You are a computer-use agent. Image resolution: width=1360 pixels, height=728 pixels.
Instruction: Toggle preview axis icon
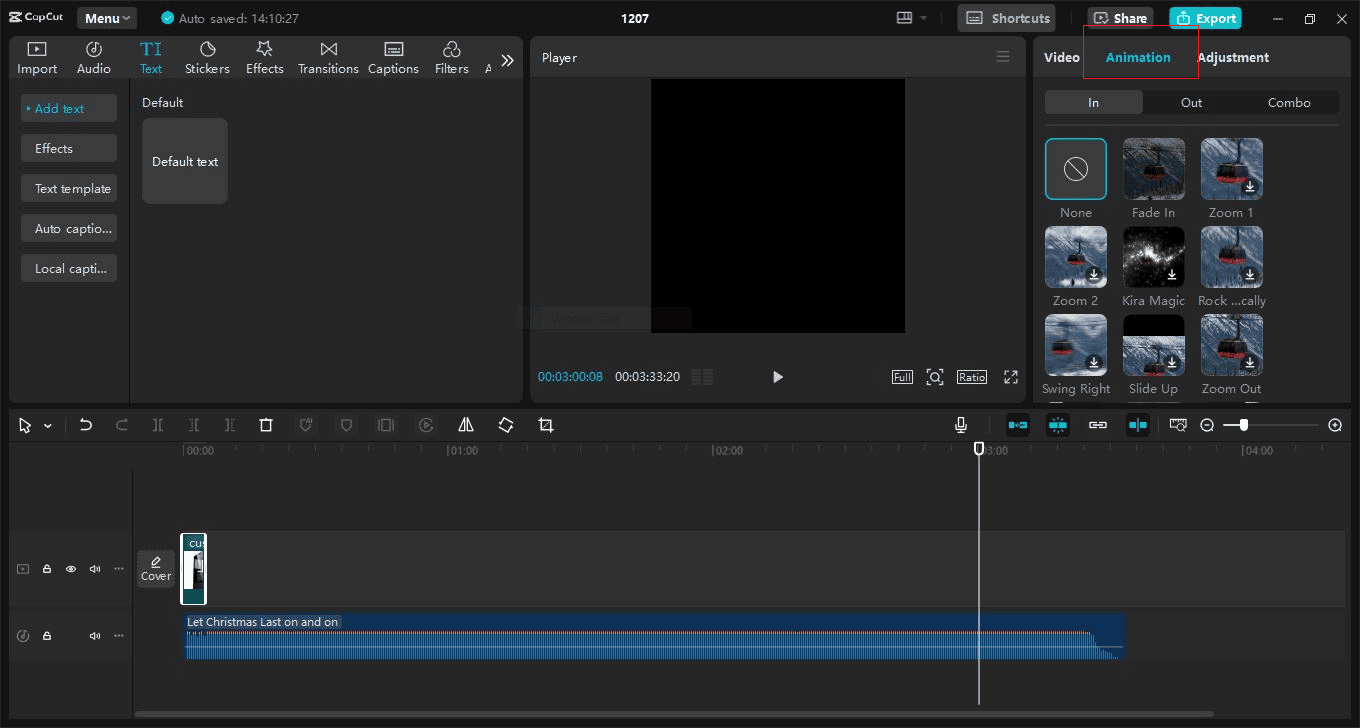[1138, 425]
